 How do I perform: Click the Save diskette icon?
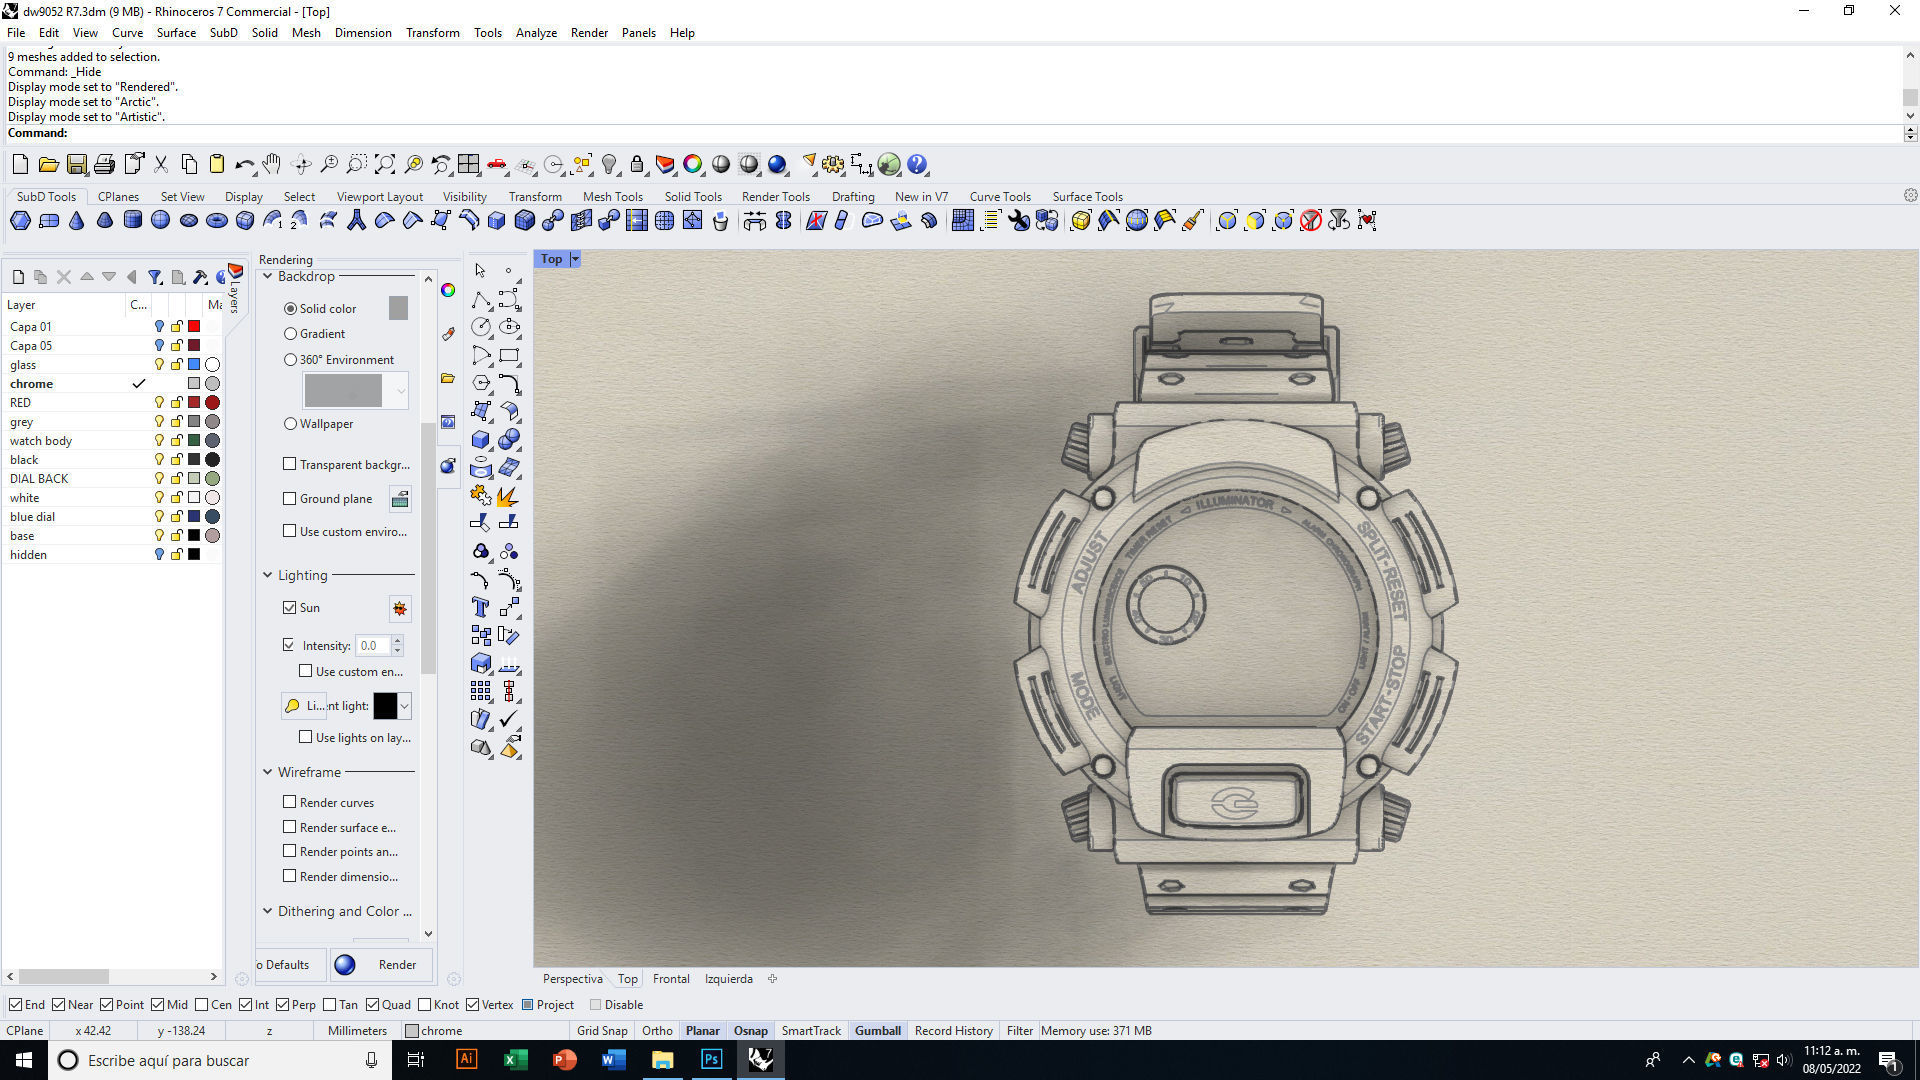(76, 164)
